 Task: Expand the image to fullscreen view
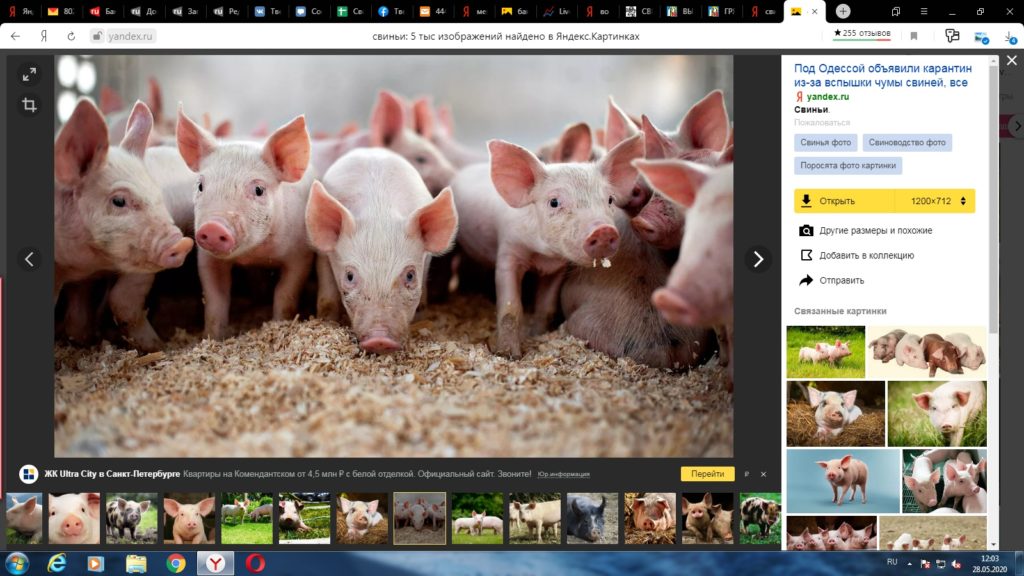(29, 74)
